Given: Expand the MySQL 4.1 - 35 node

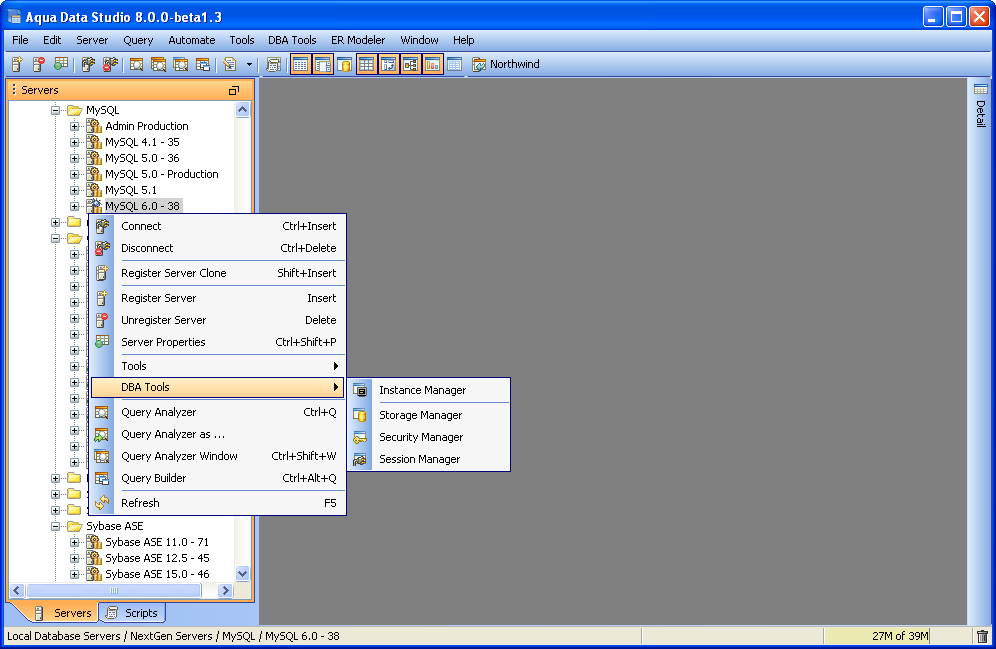Looking at the screenshot, I should pos(74,142).
